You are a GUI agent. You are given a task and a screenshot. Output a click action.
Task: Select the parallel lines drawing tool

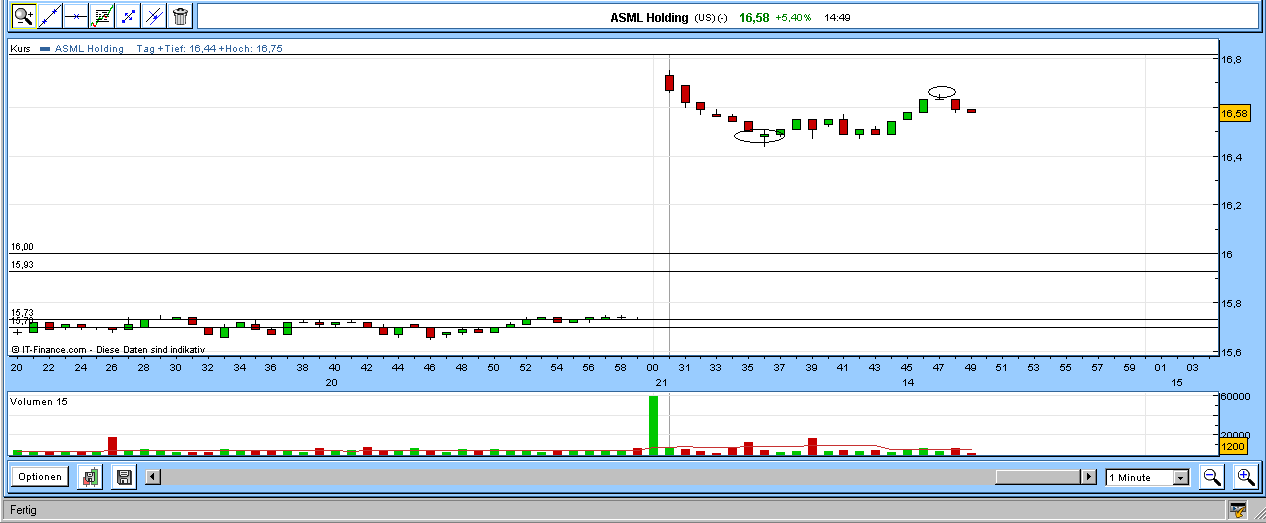[x=153, y=16]
